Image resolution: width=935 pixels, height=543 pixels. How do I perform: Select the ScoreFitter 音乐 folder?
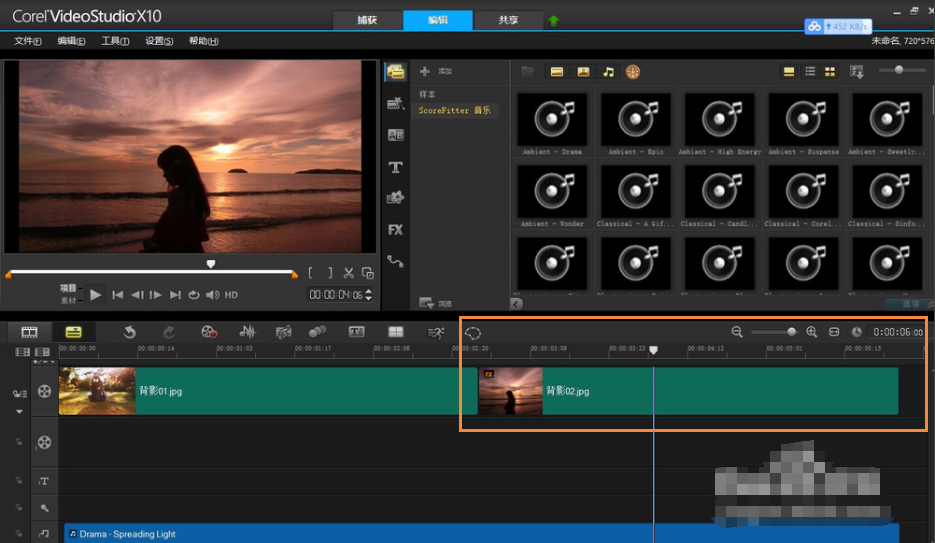click(454, 110)
